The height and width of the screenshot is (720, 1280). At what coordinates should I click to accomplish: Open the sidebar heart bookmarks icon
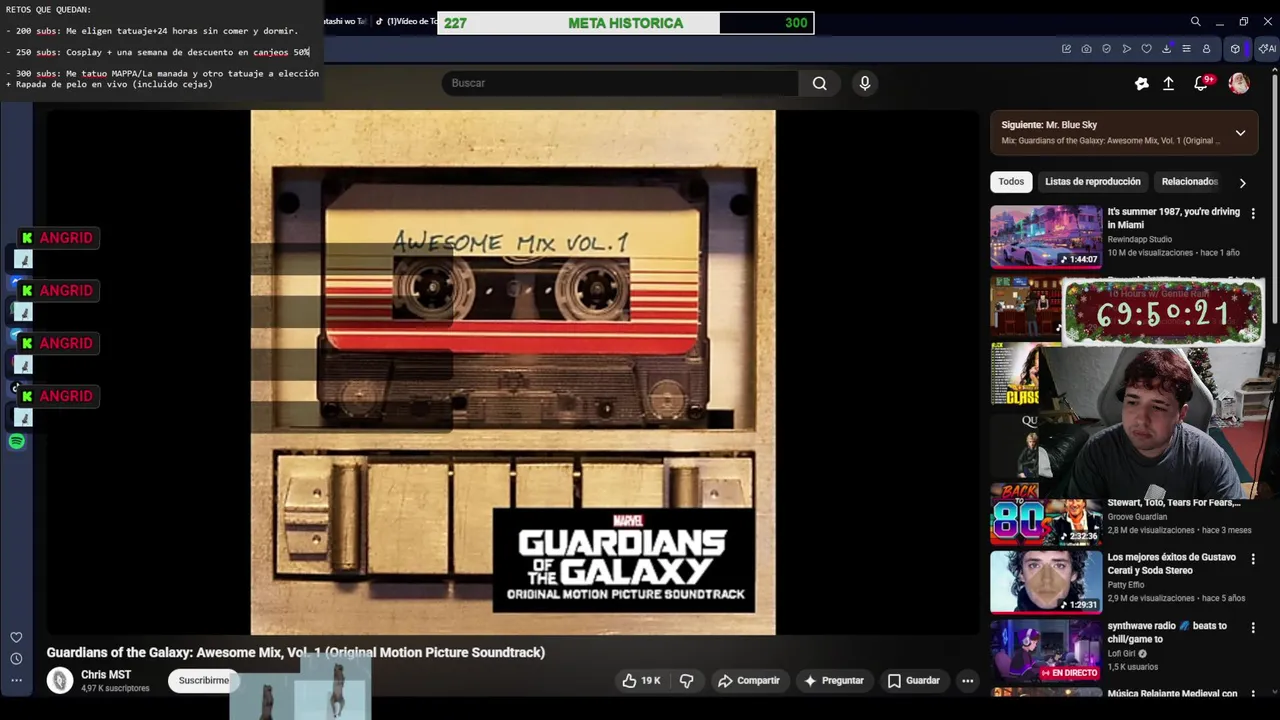click(16, 637)
